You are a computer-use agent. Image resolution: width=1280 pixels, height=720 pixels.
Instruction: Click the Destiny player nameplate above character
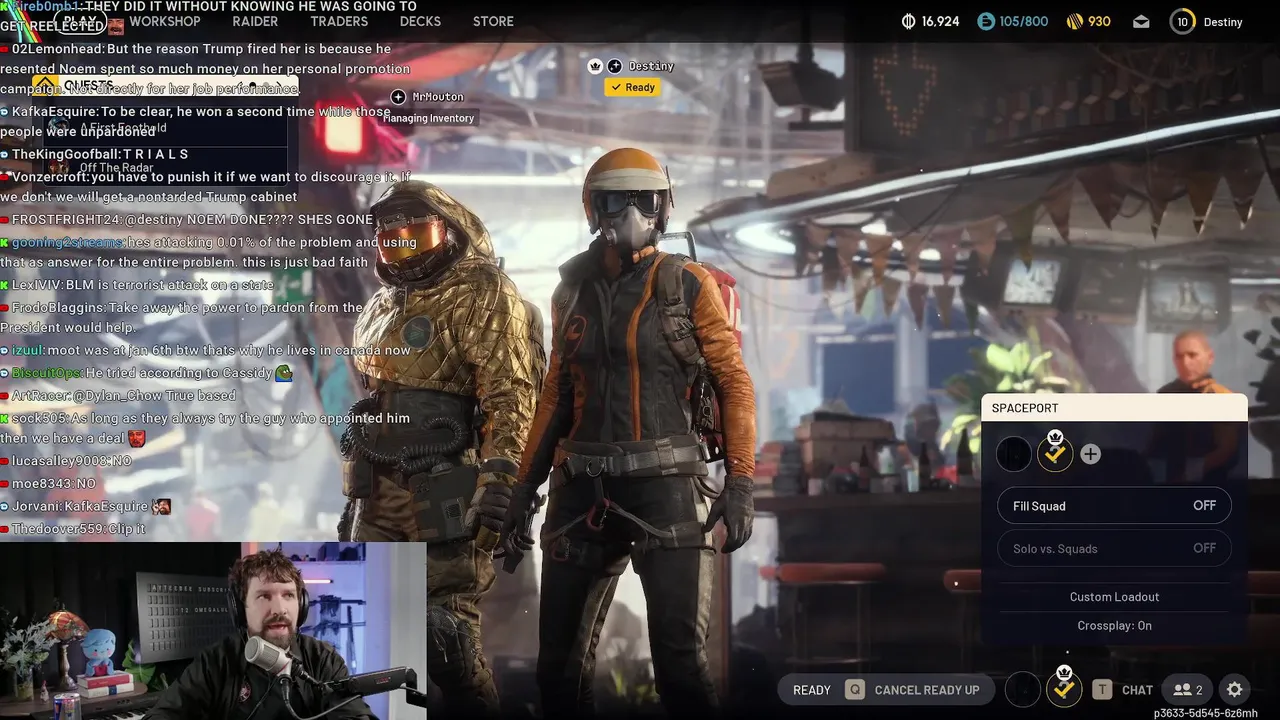[x=651, y=66]
